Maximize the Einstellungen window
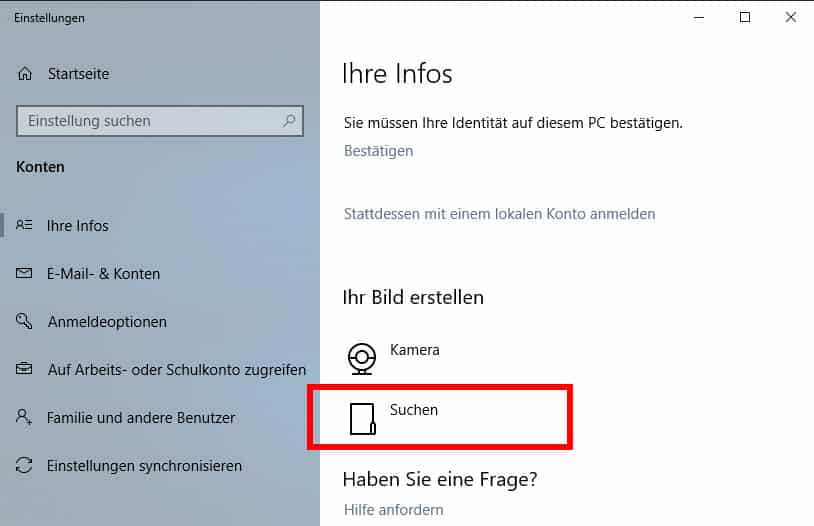The height and width of the screenshot is (526, 814). click(745, 17)
